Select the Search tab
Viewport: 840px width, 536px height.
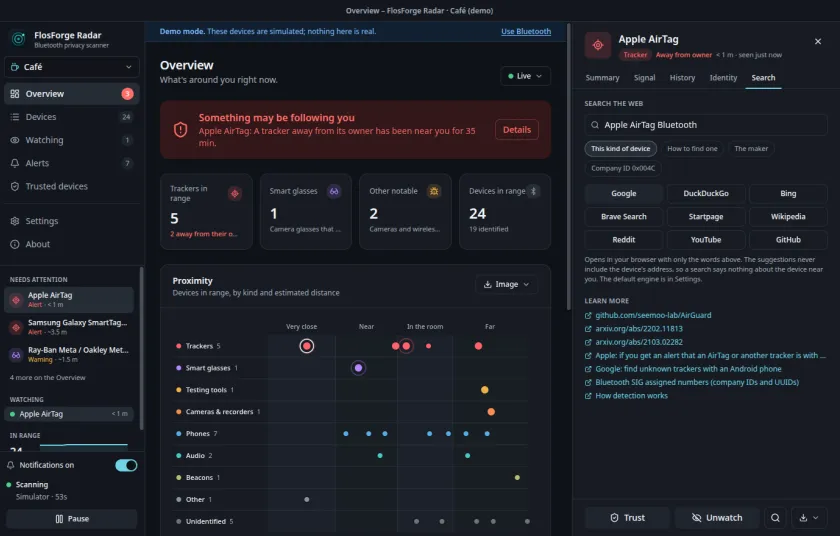[763, 78]
